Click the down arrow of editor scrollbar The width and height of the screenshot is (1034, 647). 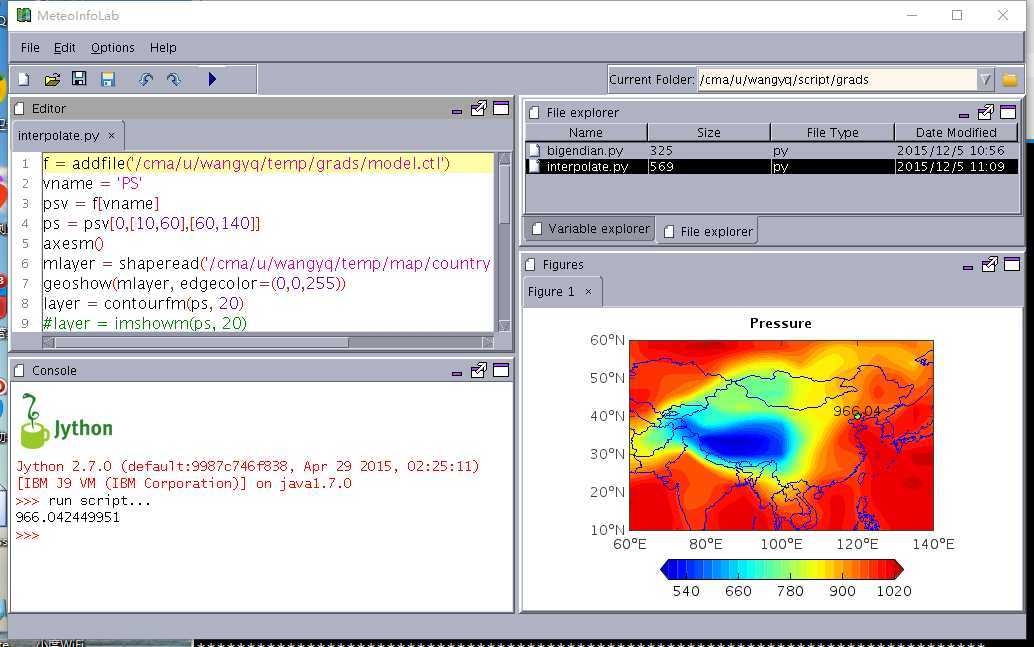(x=504, y=326)
